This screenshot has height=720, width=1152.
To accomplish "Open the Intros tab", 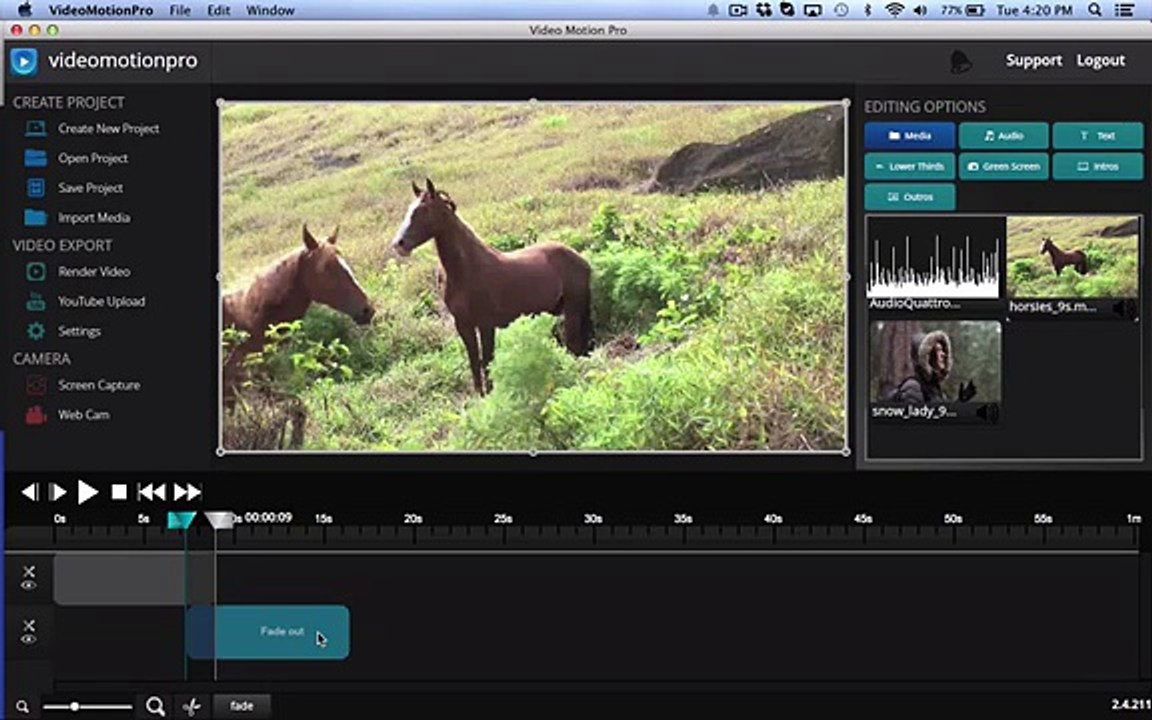I will pyautogui.click(x=1098, y=167).
